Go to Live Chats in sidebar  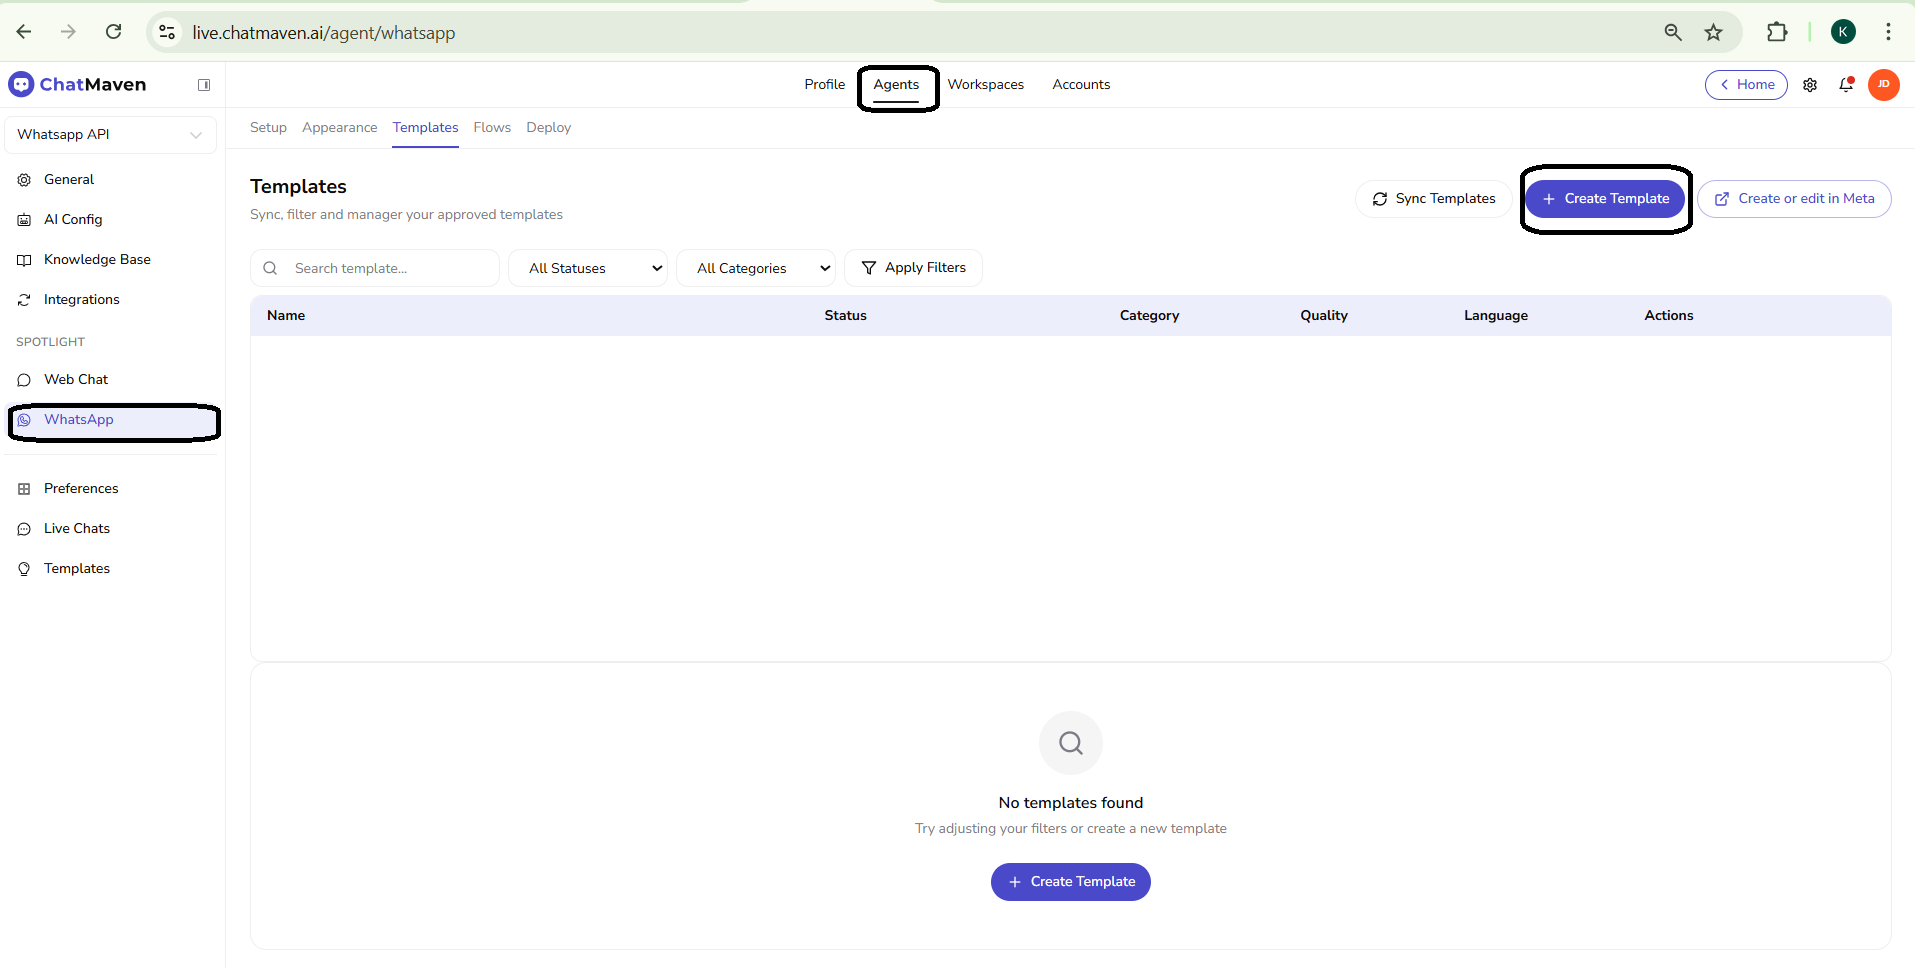click(x=77, y=529)
